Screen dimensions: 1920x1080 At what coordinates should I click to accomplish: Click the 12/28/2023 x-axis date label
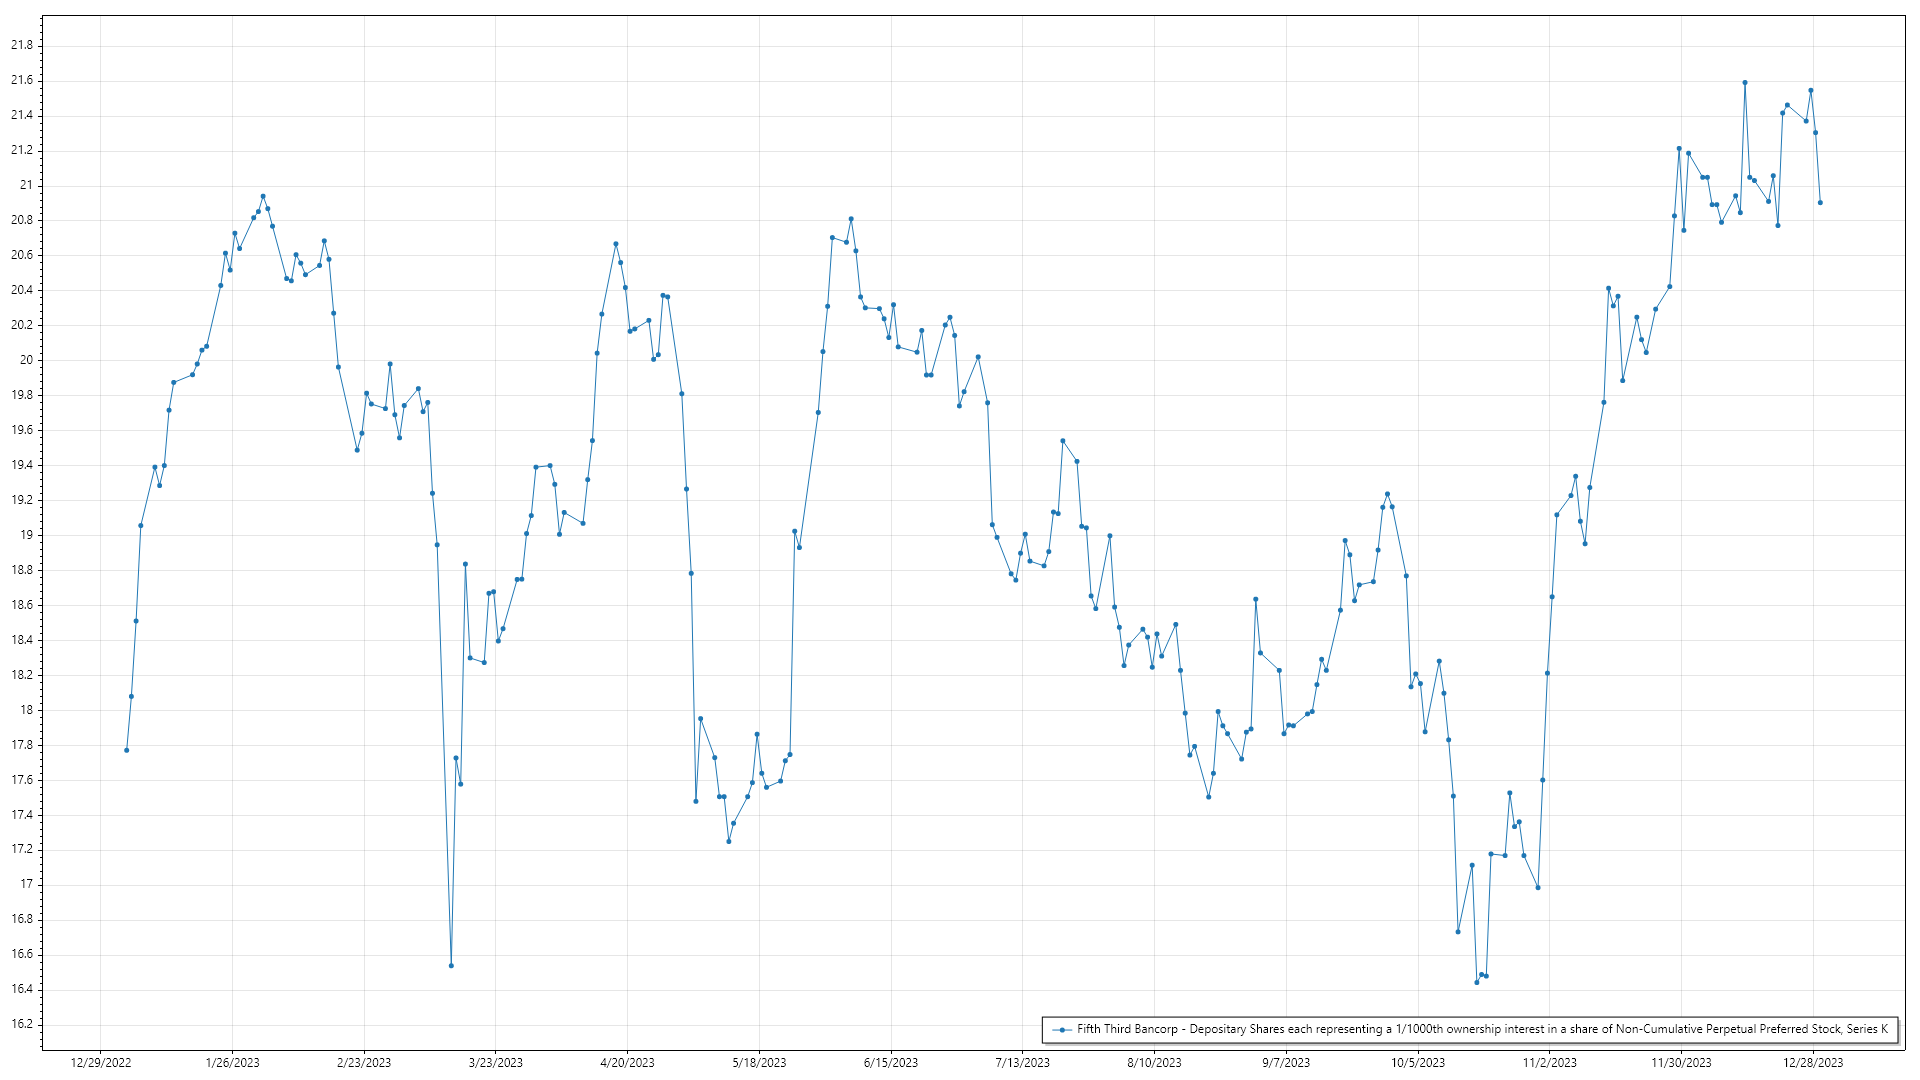tap(1813, 1063)
